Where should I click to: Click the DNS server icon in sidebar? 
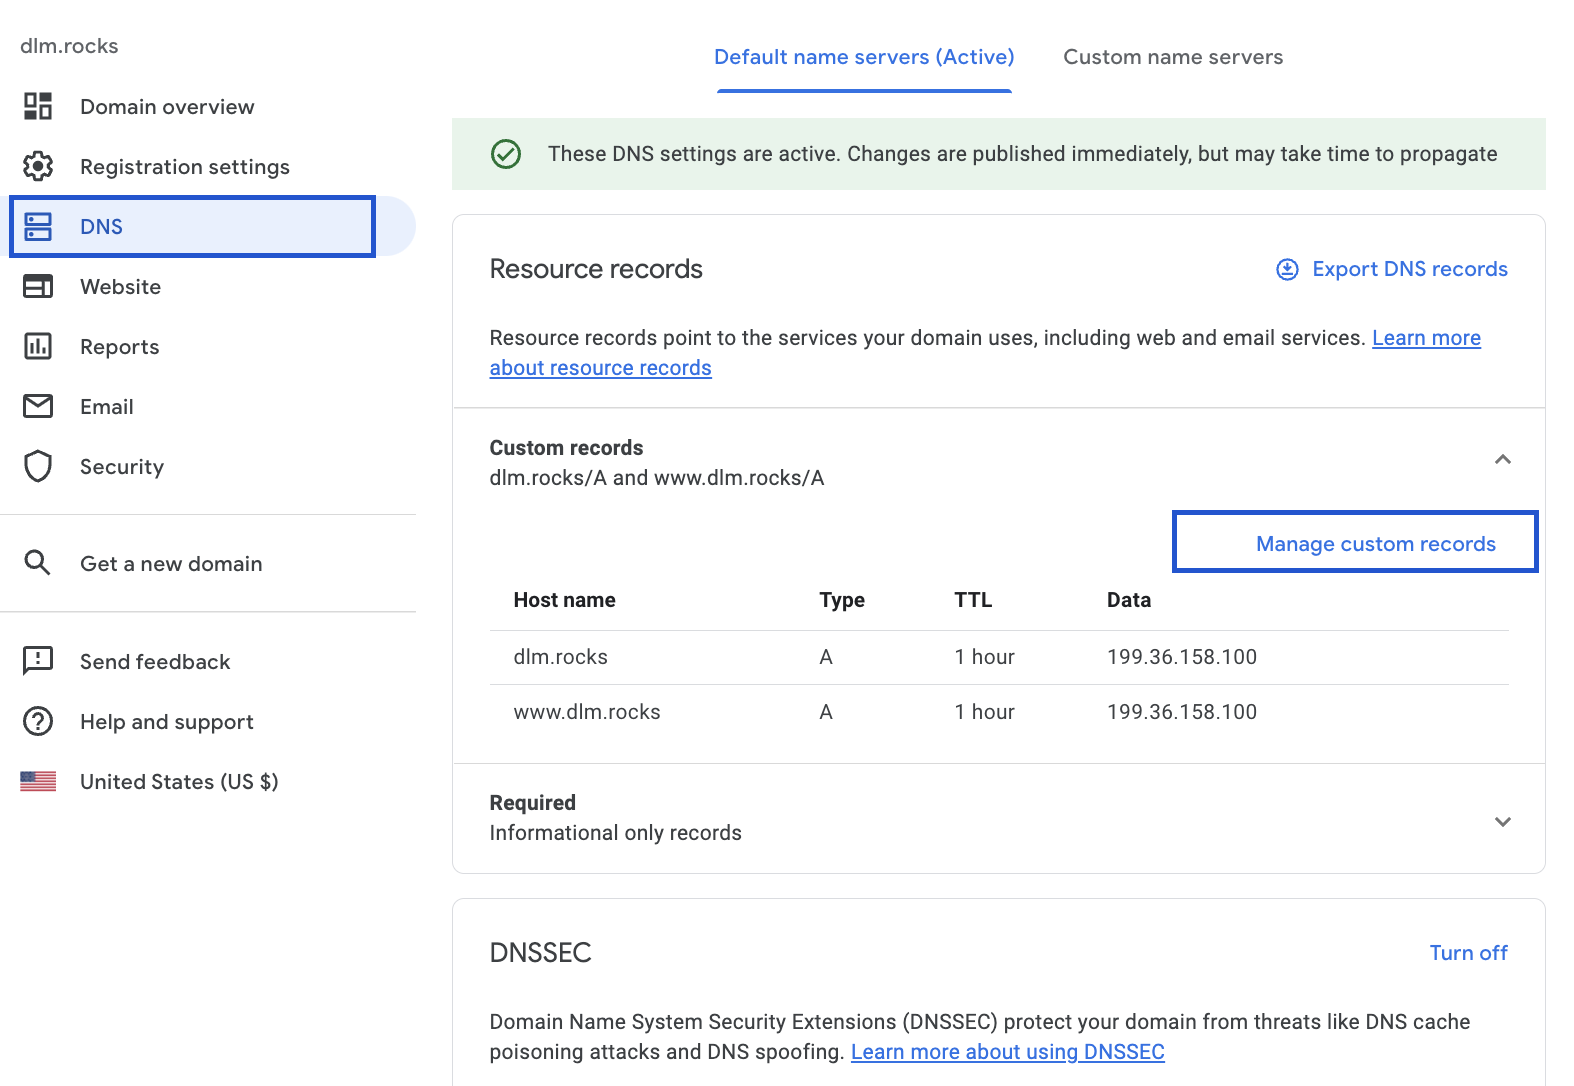click(x=38, y=226)
